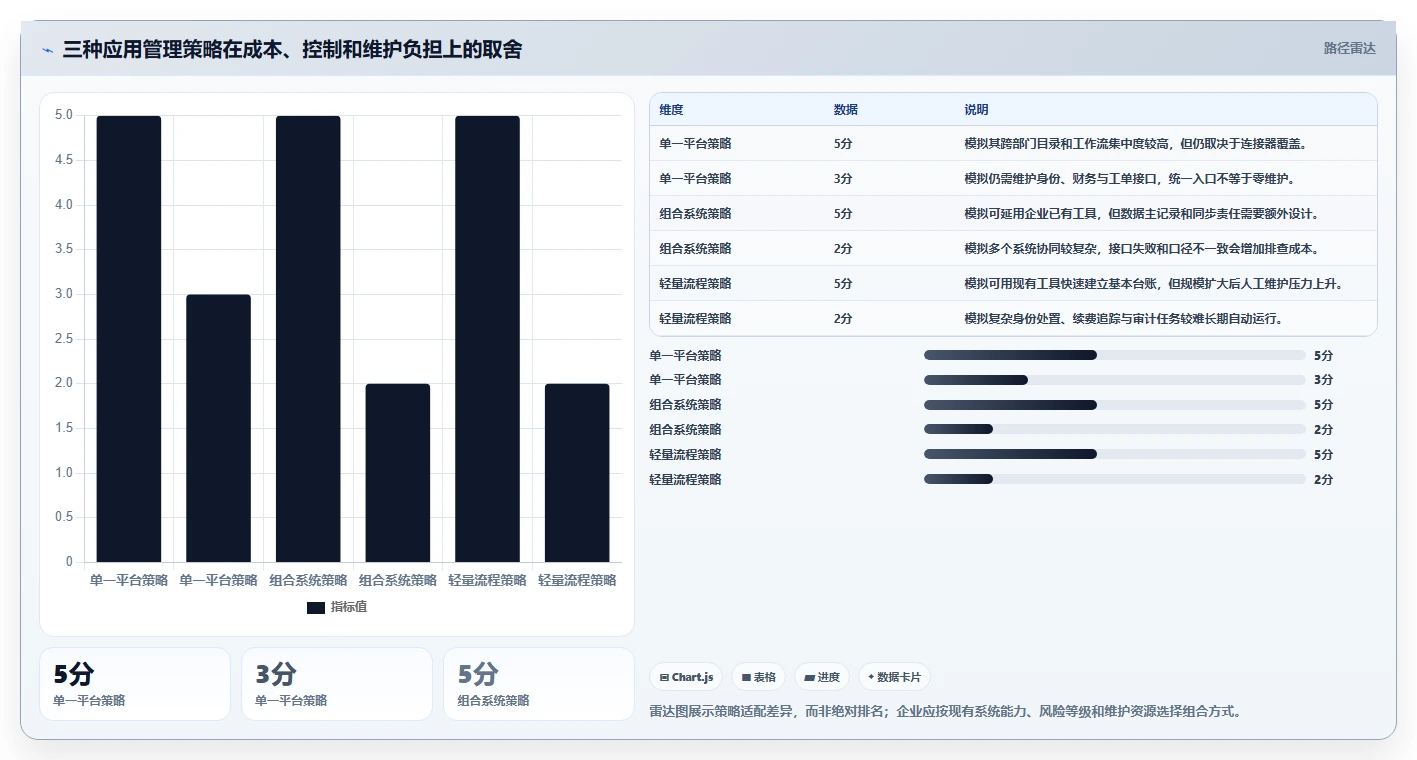Click the pulse icon beside the page title
Viewport: 1417px width, 760px height.
tap(47, 50)
